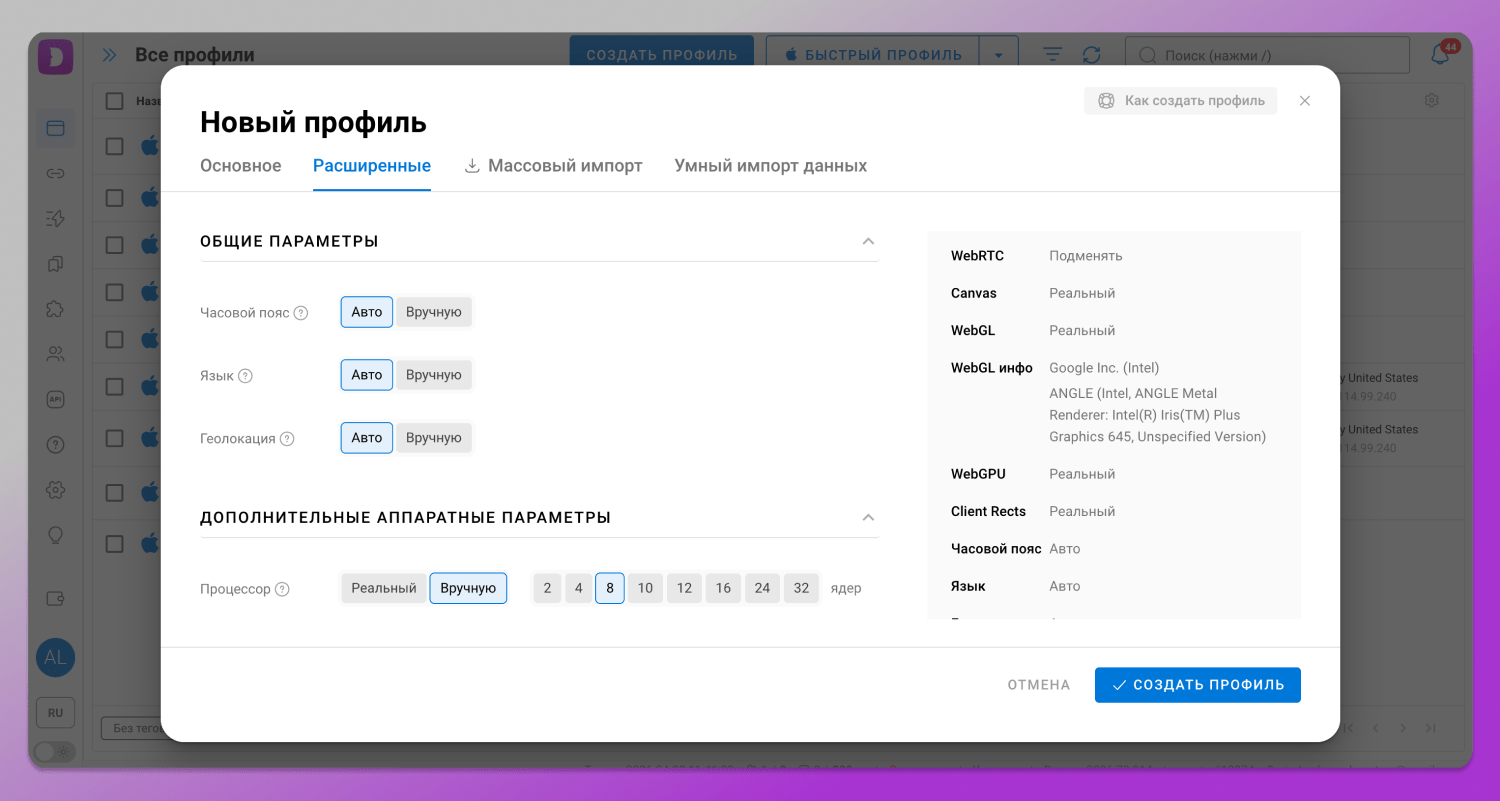This screenshot has height=801, width=1500.
Task: Switch Геолокация to Вручную mode
Action: (x=433, y=437)
